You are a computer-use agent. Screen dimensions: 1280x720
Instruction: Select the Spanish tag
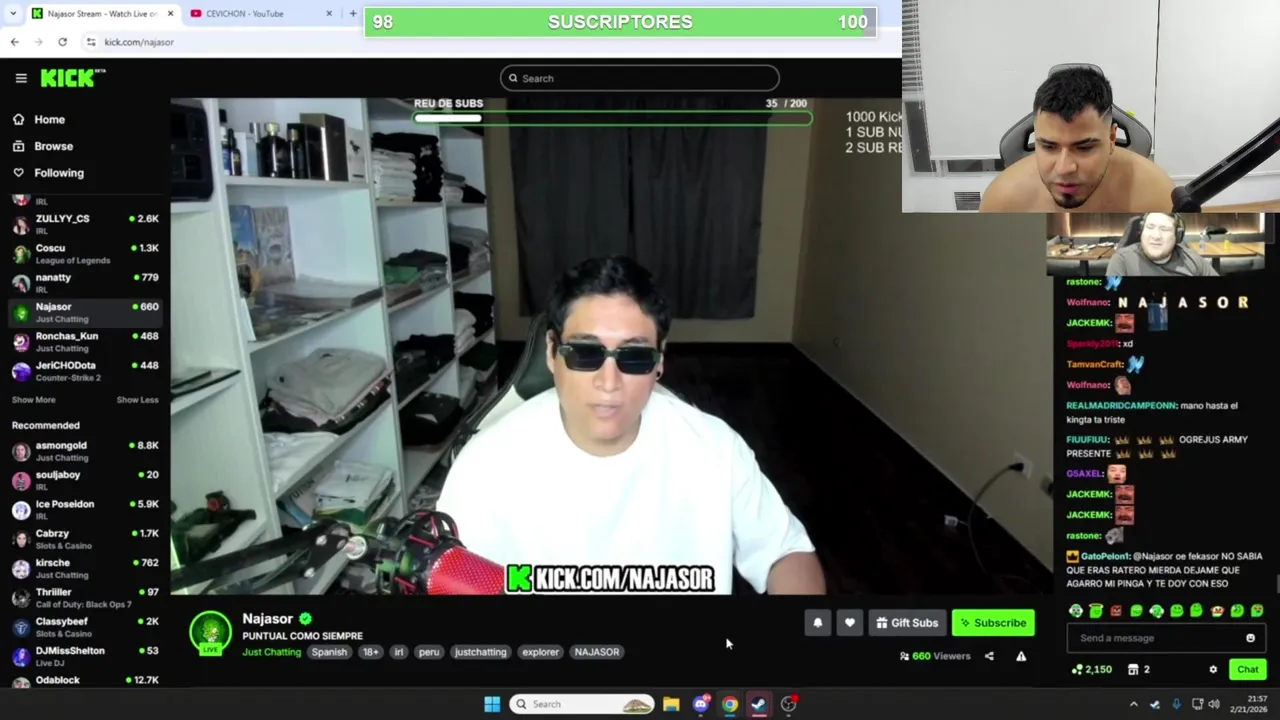(x=329, y=652)
